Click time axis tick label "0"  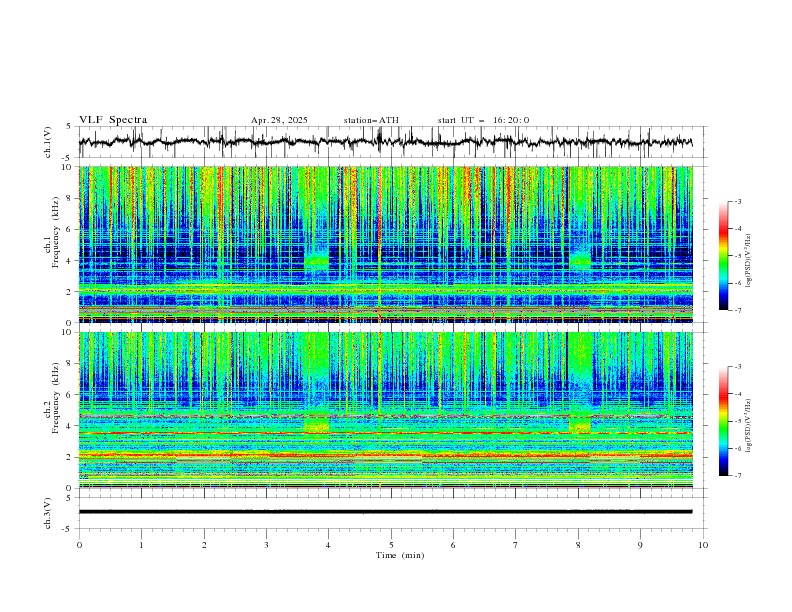[79, 545]
